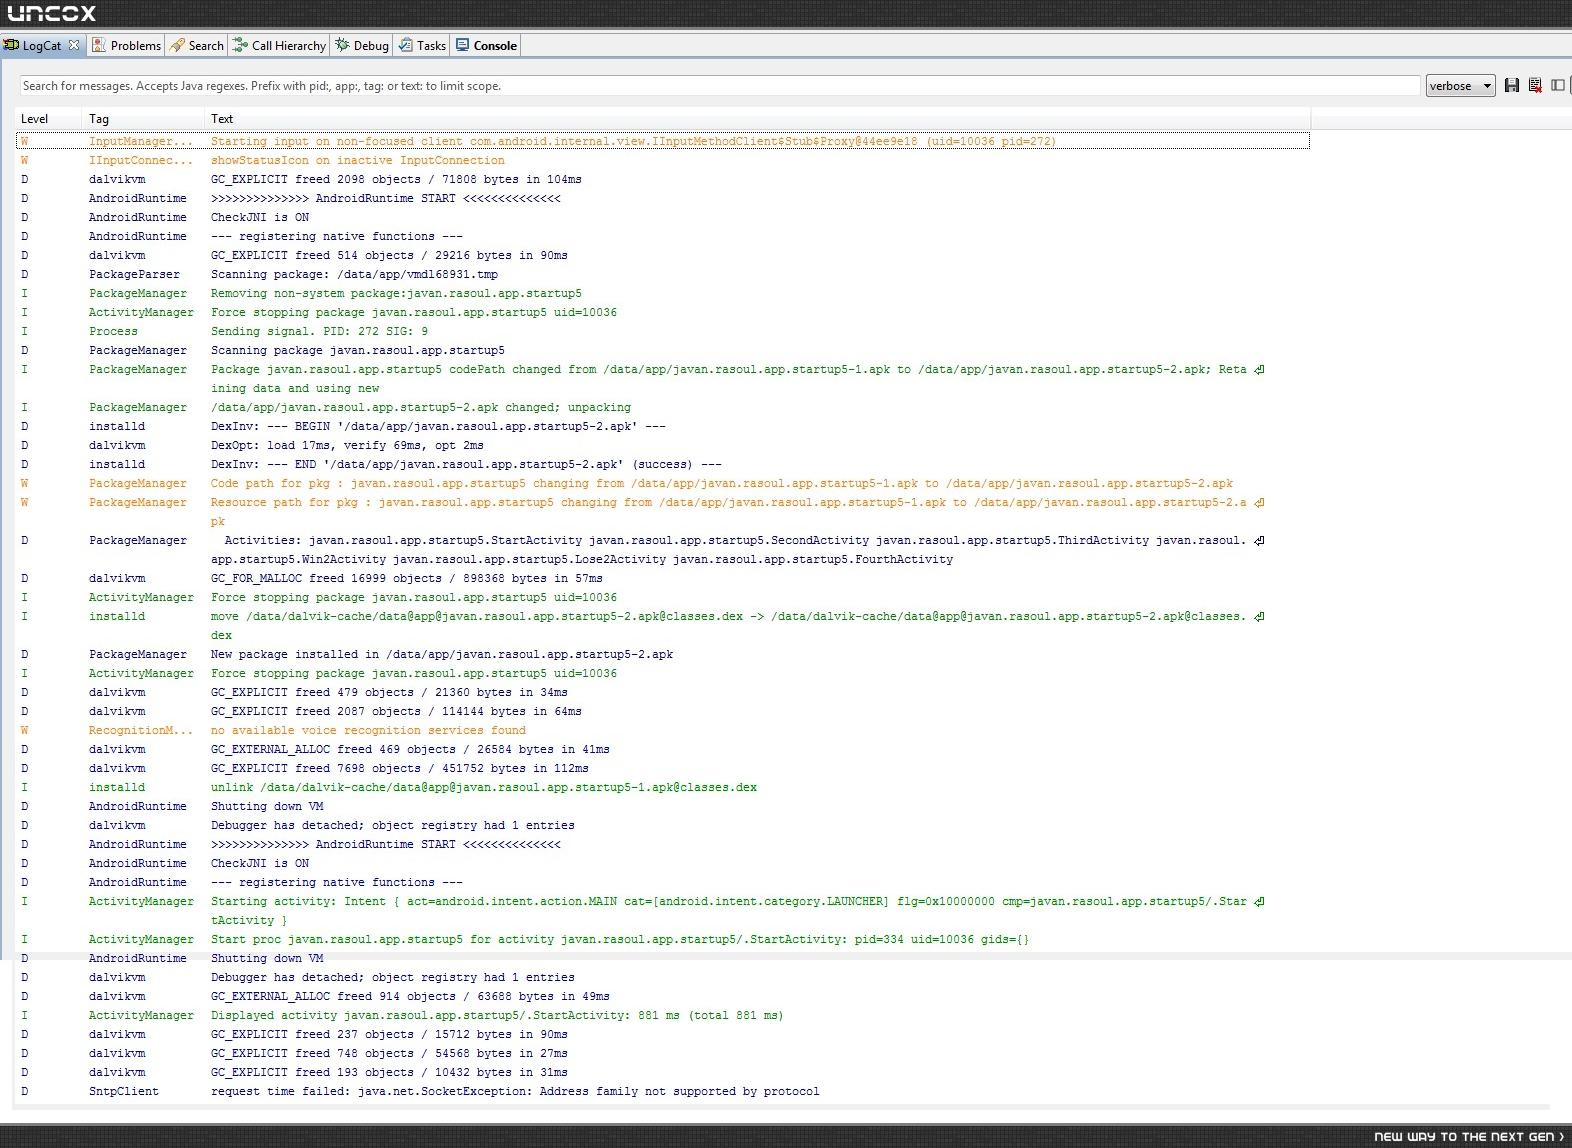Select 'DexOpt: load 17ms, verify 69ms' row
This screenshot has width=1572, height=1148.
click(x=663, y=446)
